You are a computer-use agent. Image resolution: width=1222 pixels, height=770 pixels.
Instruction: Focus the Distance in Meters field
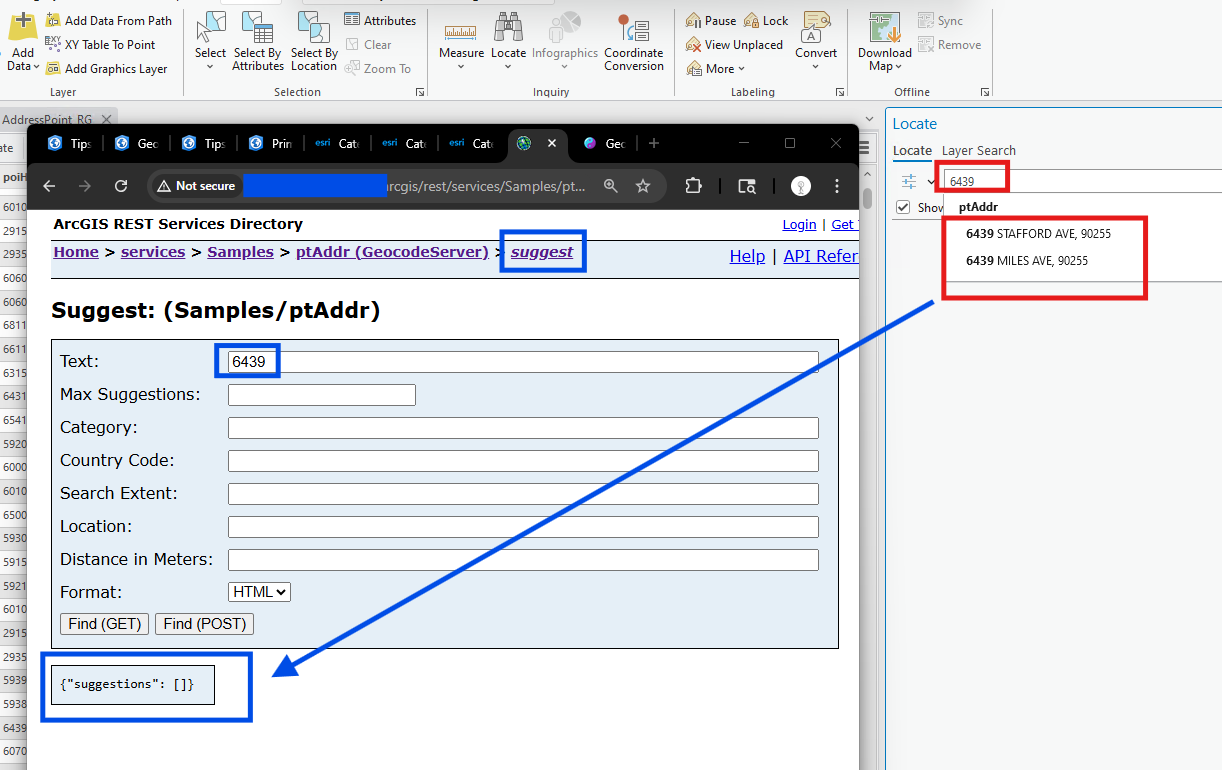point(523,559)
